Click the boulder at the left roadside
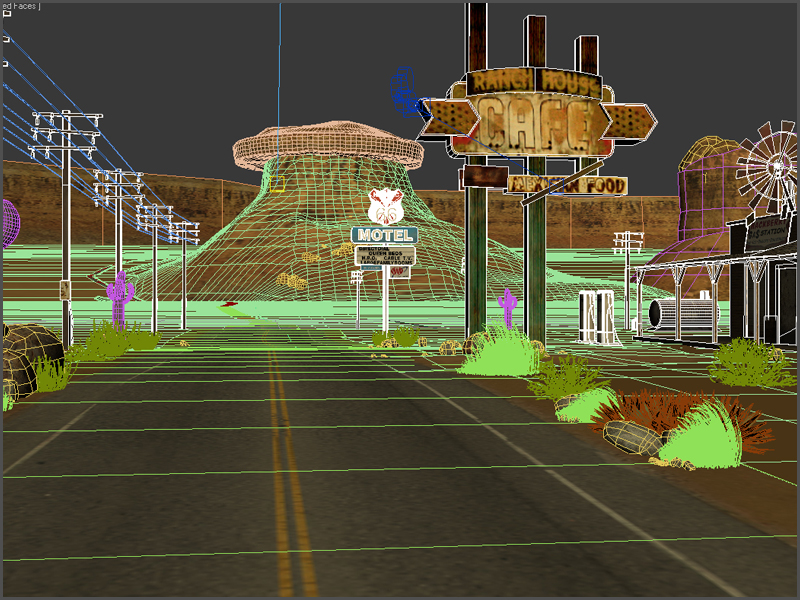The width and height of the screenshot is (800, 600). click(30, 355)
